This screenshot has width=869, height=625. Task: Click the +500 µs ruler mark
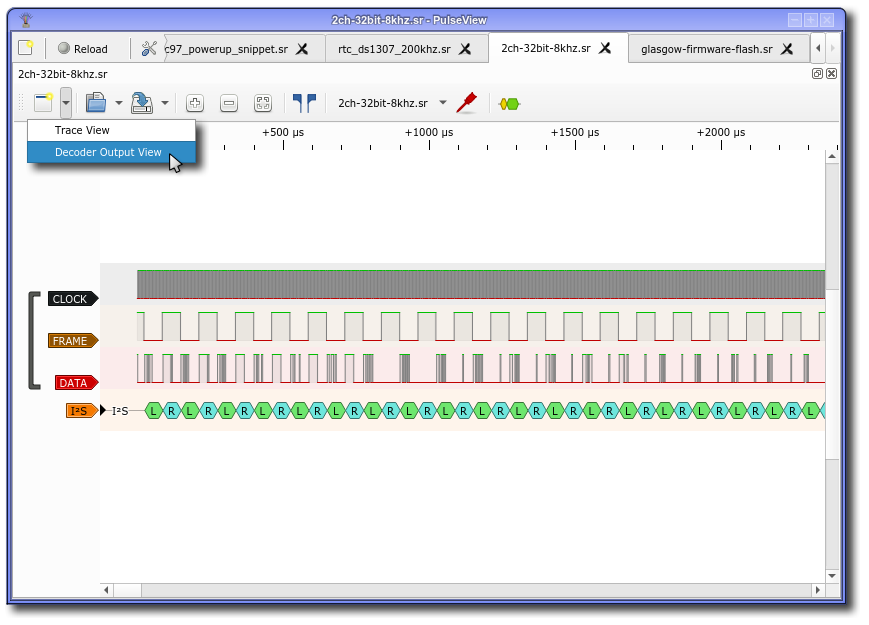283,132
